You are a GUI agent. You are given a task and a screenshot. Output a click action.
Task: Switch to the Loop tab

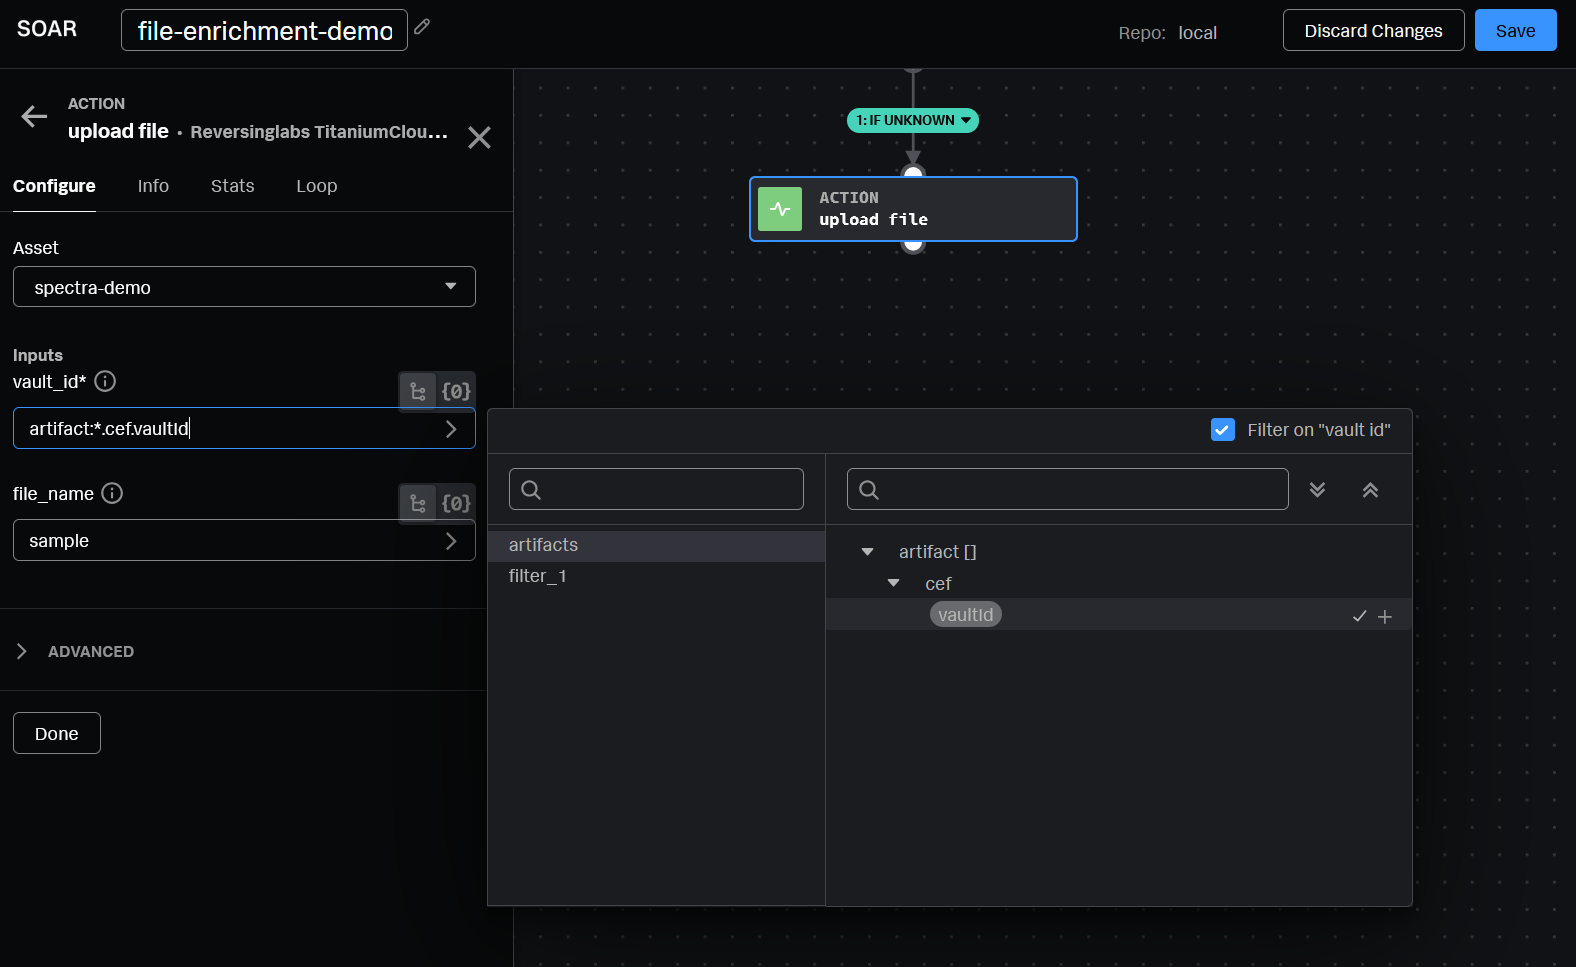coord(317,186)
